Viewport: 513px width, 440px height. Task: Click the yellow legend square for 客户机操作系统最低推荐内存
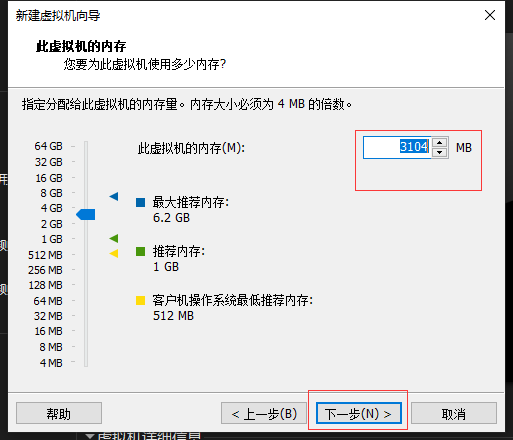click(140, 300)
